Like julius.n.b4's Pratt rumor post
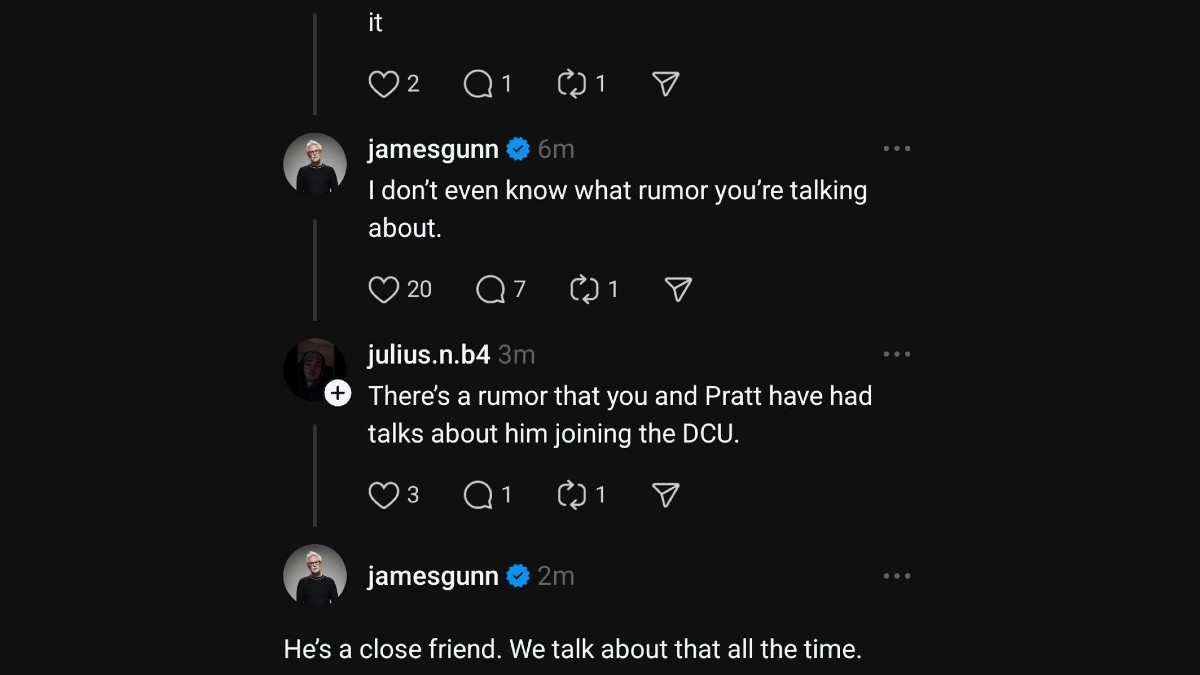This screenshot has height=675, width=1200. tap(384, 495)
